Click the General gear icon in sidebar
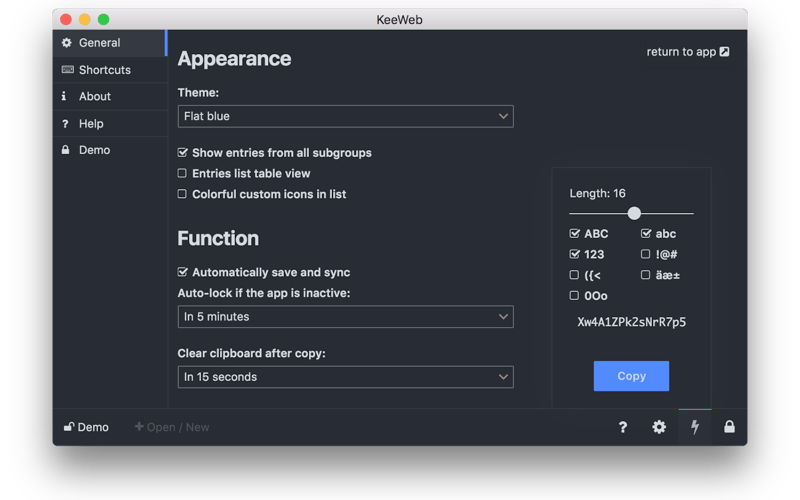800x500 pixels. click(66, 43)
